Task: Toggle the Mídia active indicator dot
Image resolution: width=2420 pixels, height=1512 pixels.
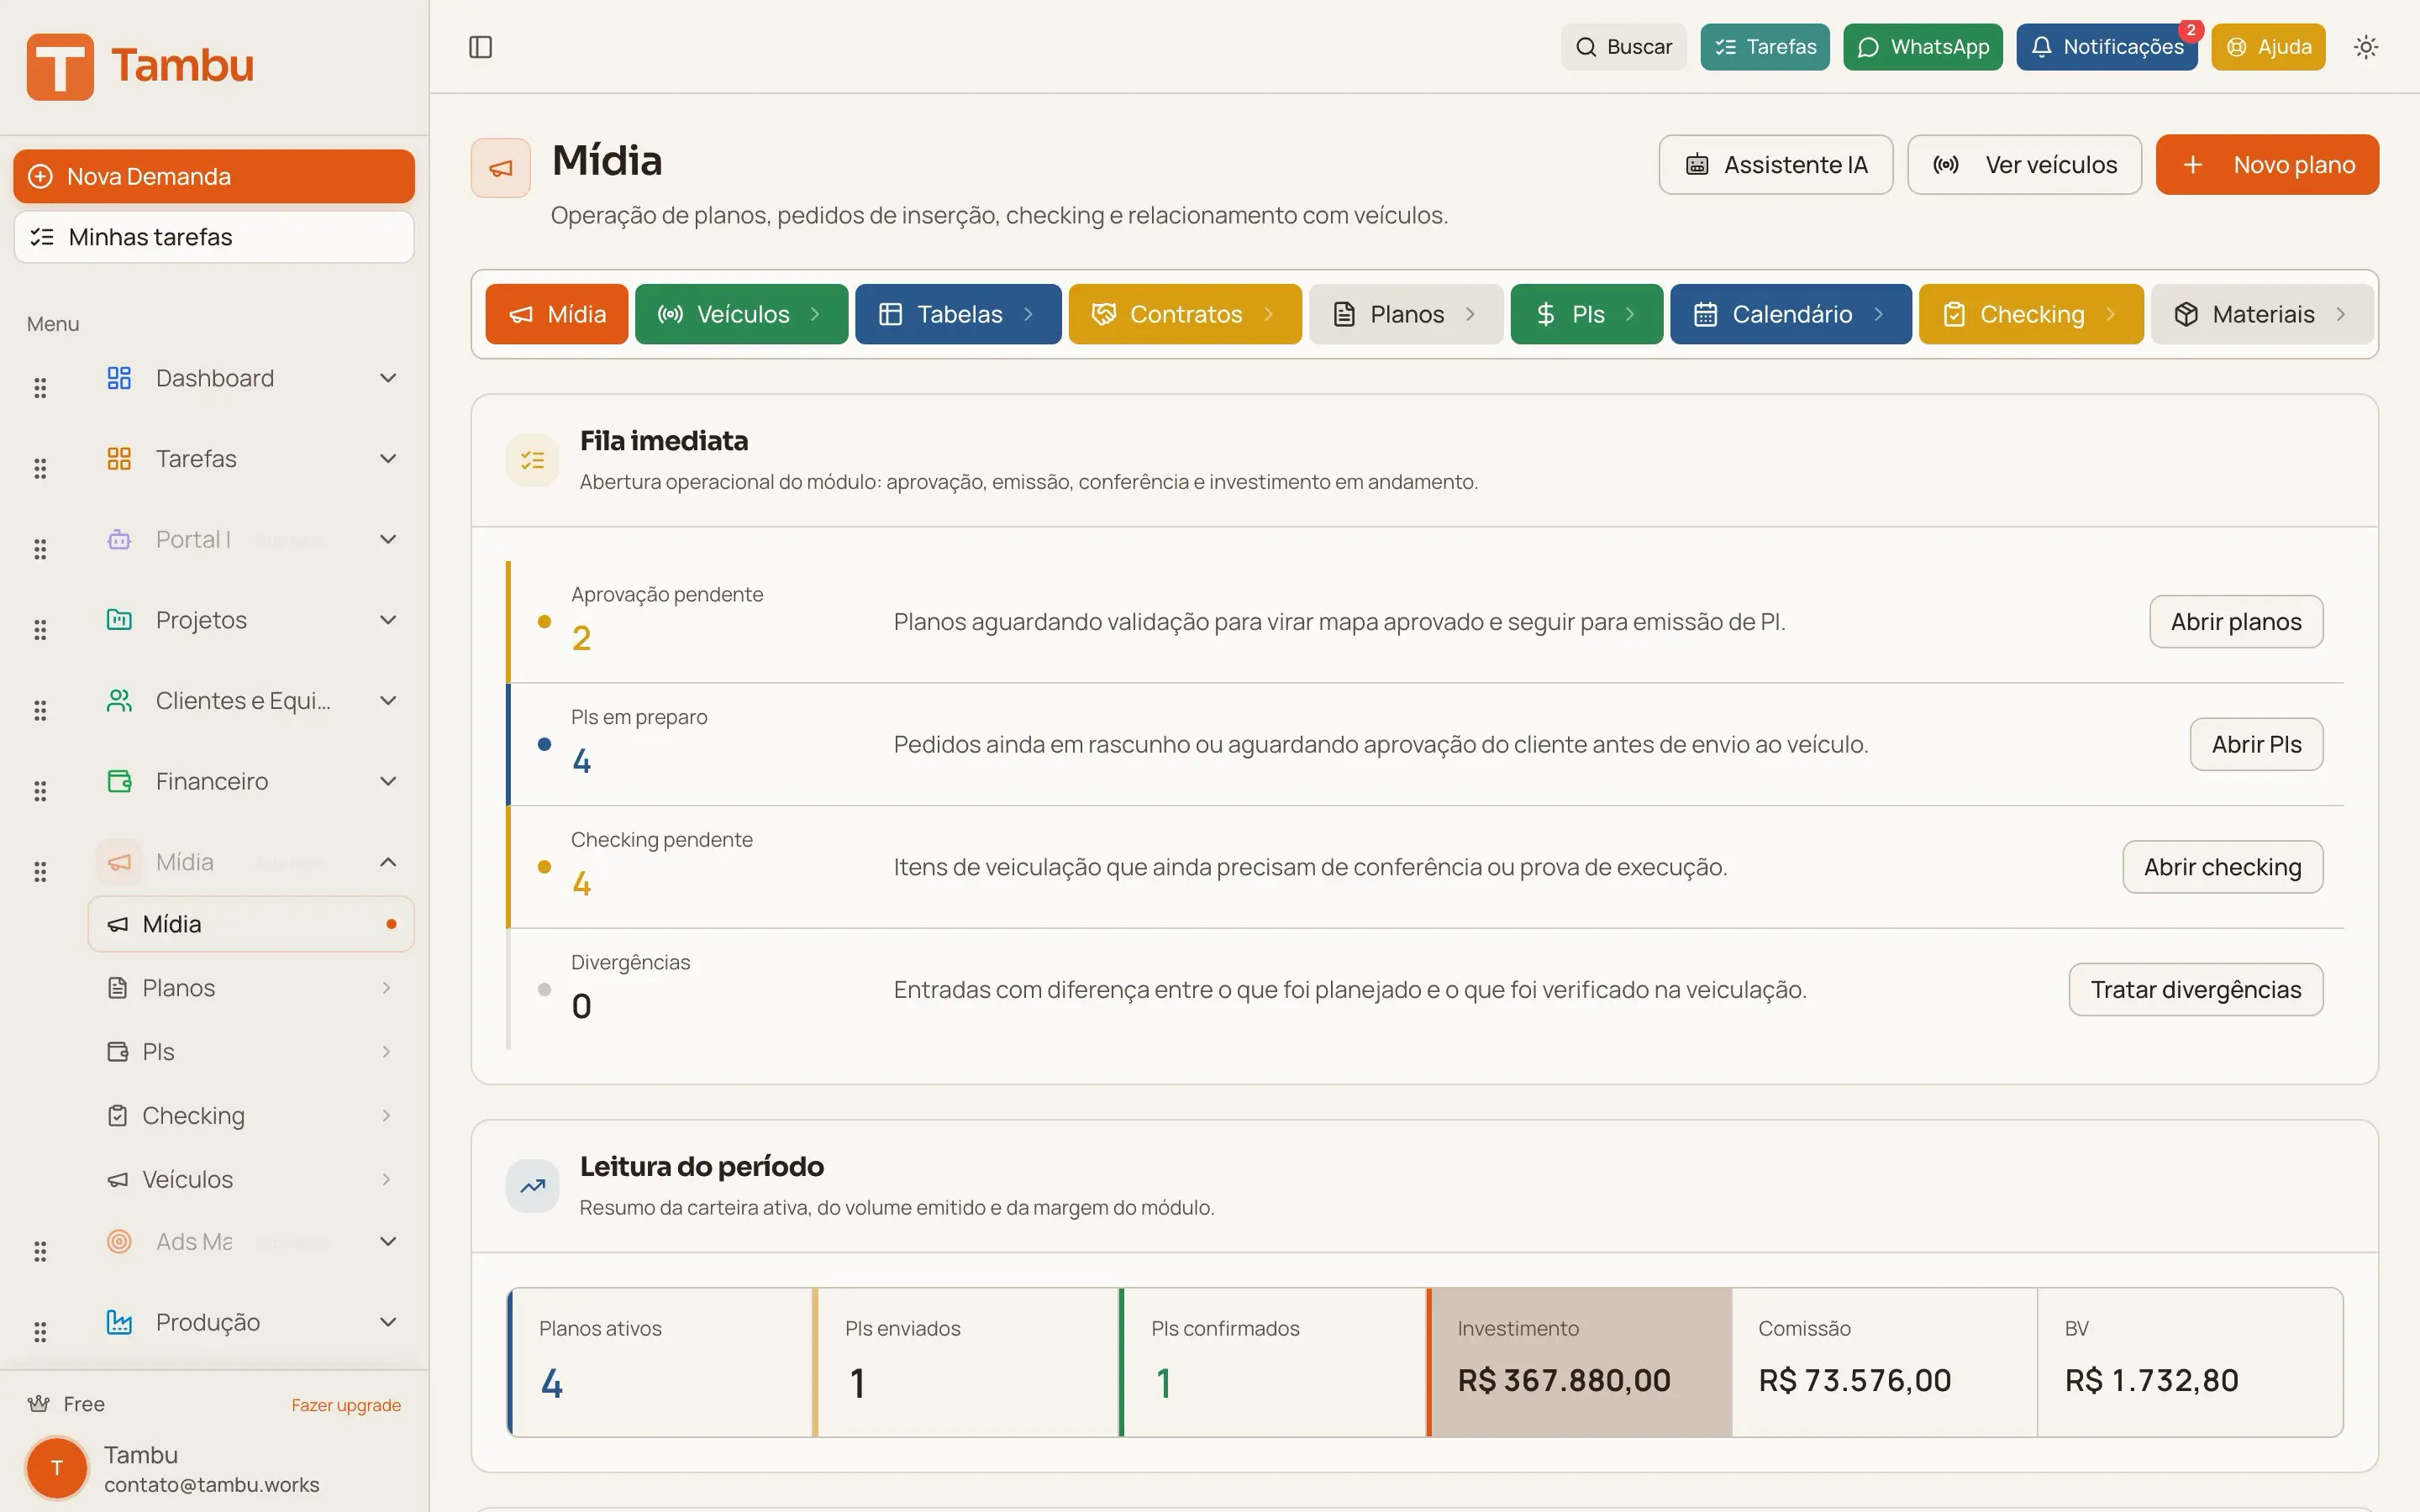Action: click(x=391, y=923)
